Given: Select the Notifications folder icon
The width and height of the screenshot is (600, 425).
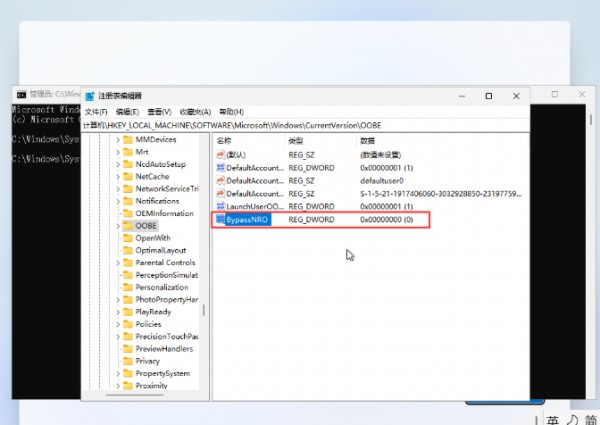Looking at the screenshot, I should pos(128,201).
